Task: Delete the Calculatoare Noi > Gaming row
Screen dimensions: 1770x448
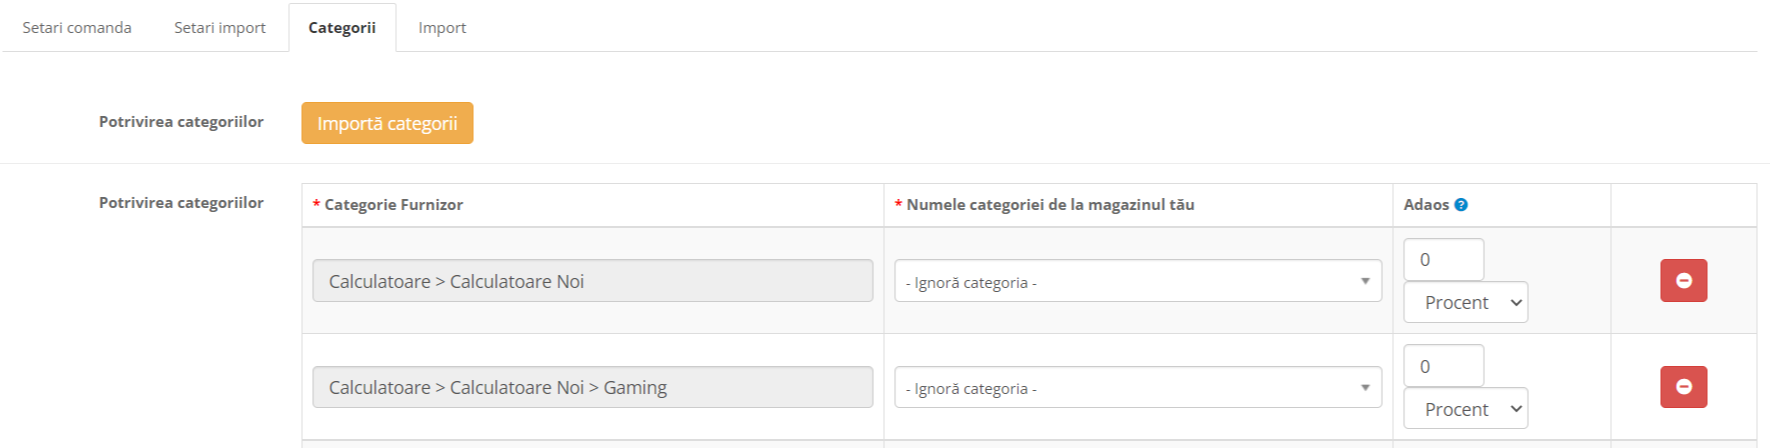Action: coord(1683,387)
